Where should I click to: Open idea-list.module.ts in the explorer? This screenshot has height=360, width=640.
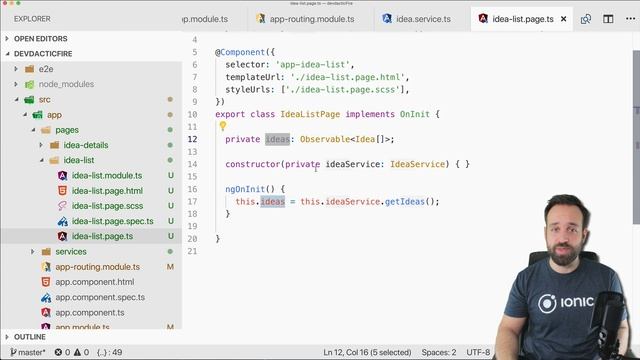107,176
